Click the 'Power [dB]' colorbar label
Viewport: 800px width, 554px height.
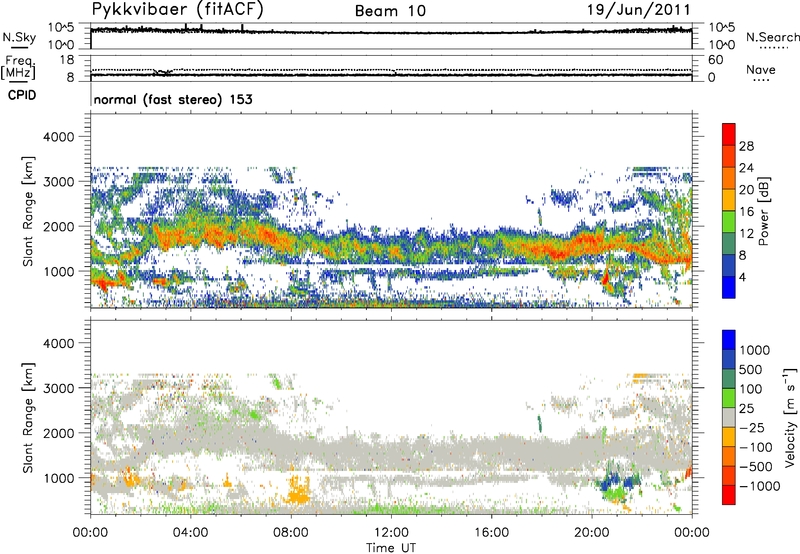763,211
